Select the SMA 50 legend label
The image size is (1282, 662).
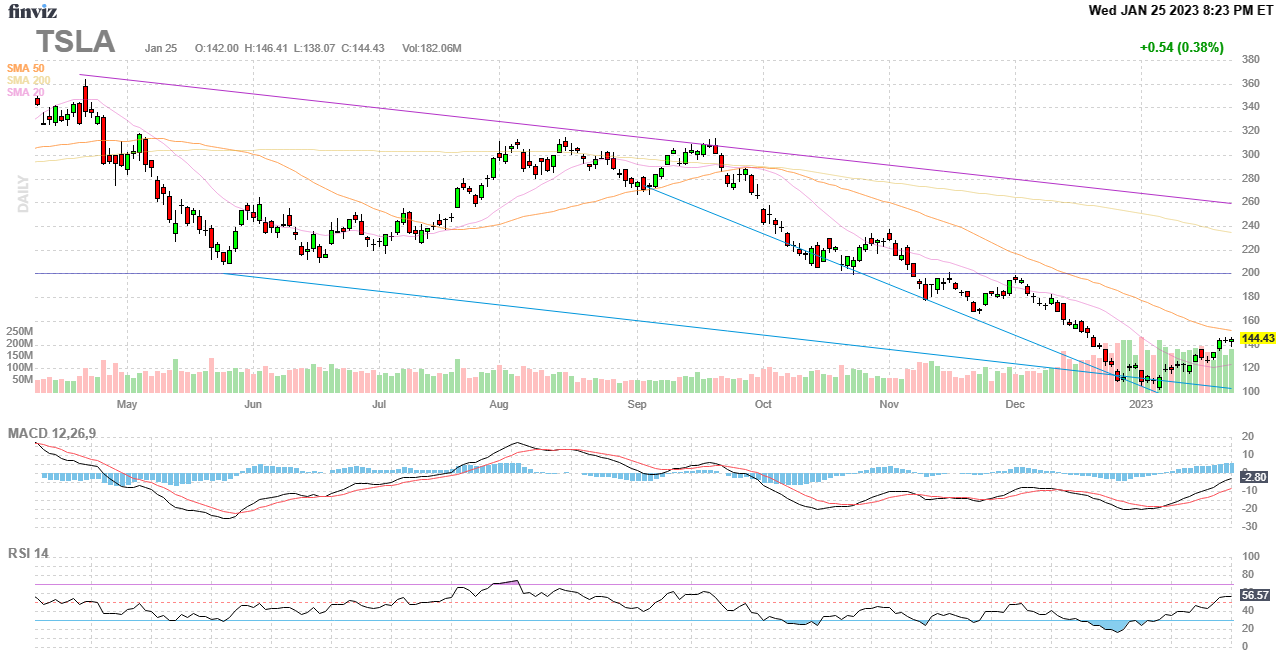[25, 68]
